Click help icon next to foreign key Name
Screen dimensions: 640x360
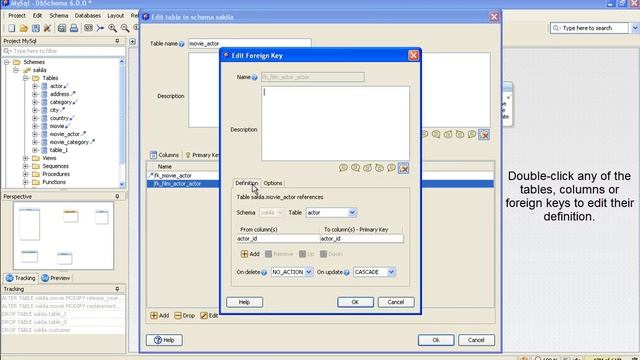tap(254, 77)
